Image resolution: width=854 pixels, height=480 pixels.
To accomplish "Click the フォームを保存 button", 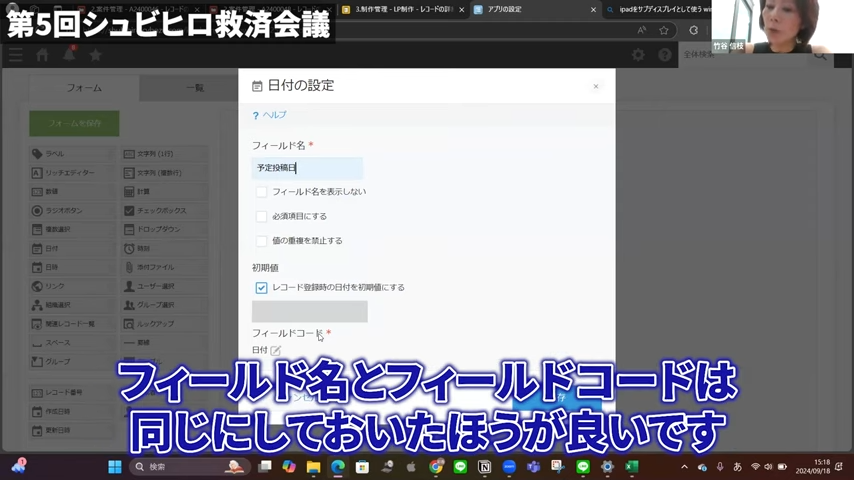I will pyautogui.click(x=75, y=124).
